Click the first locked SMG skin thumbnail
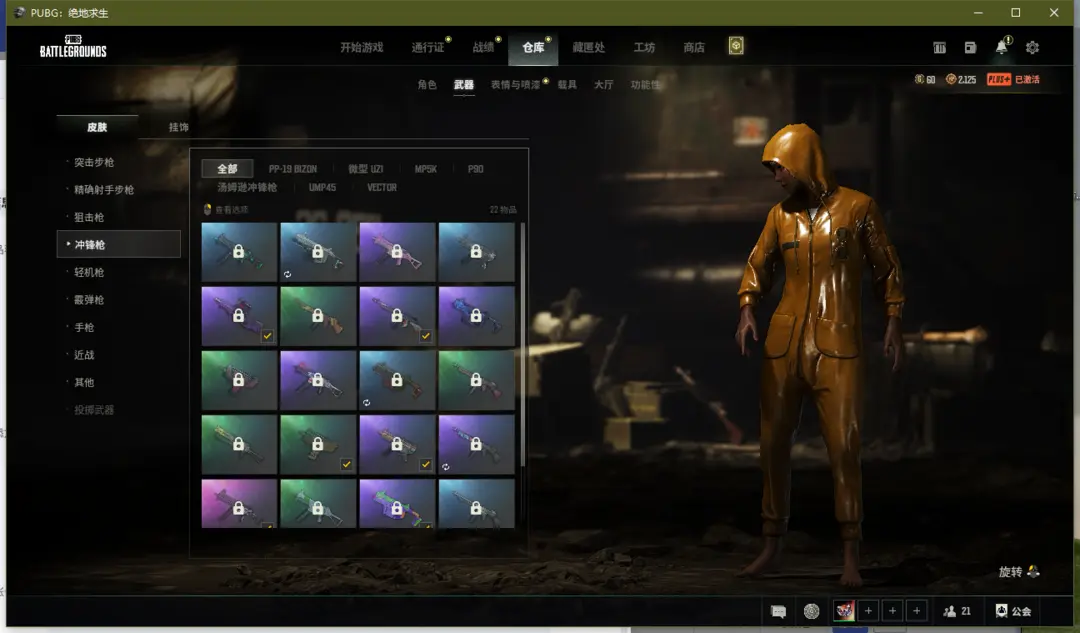This screenshot has width=1080, height=633. click(239, 252)
